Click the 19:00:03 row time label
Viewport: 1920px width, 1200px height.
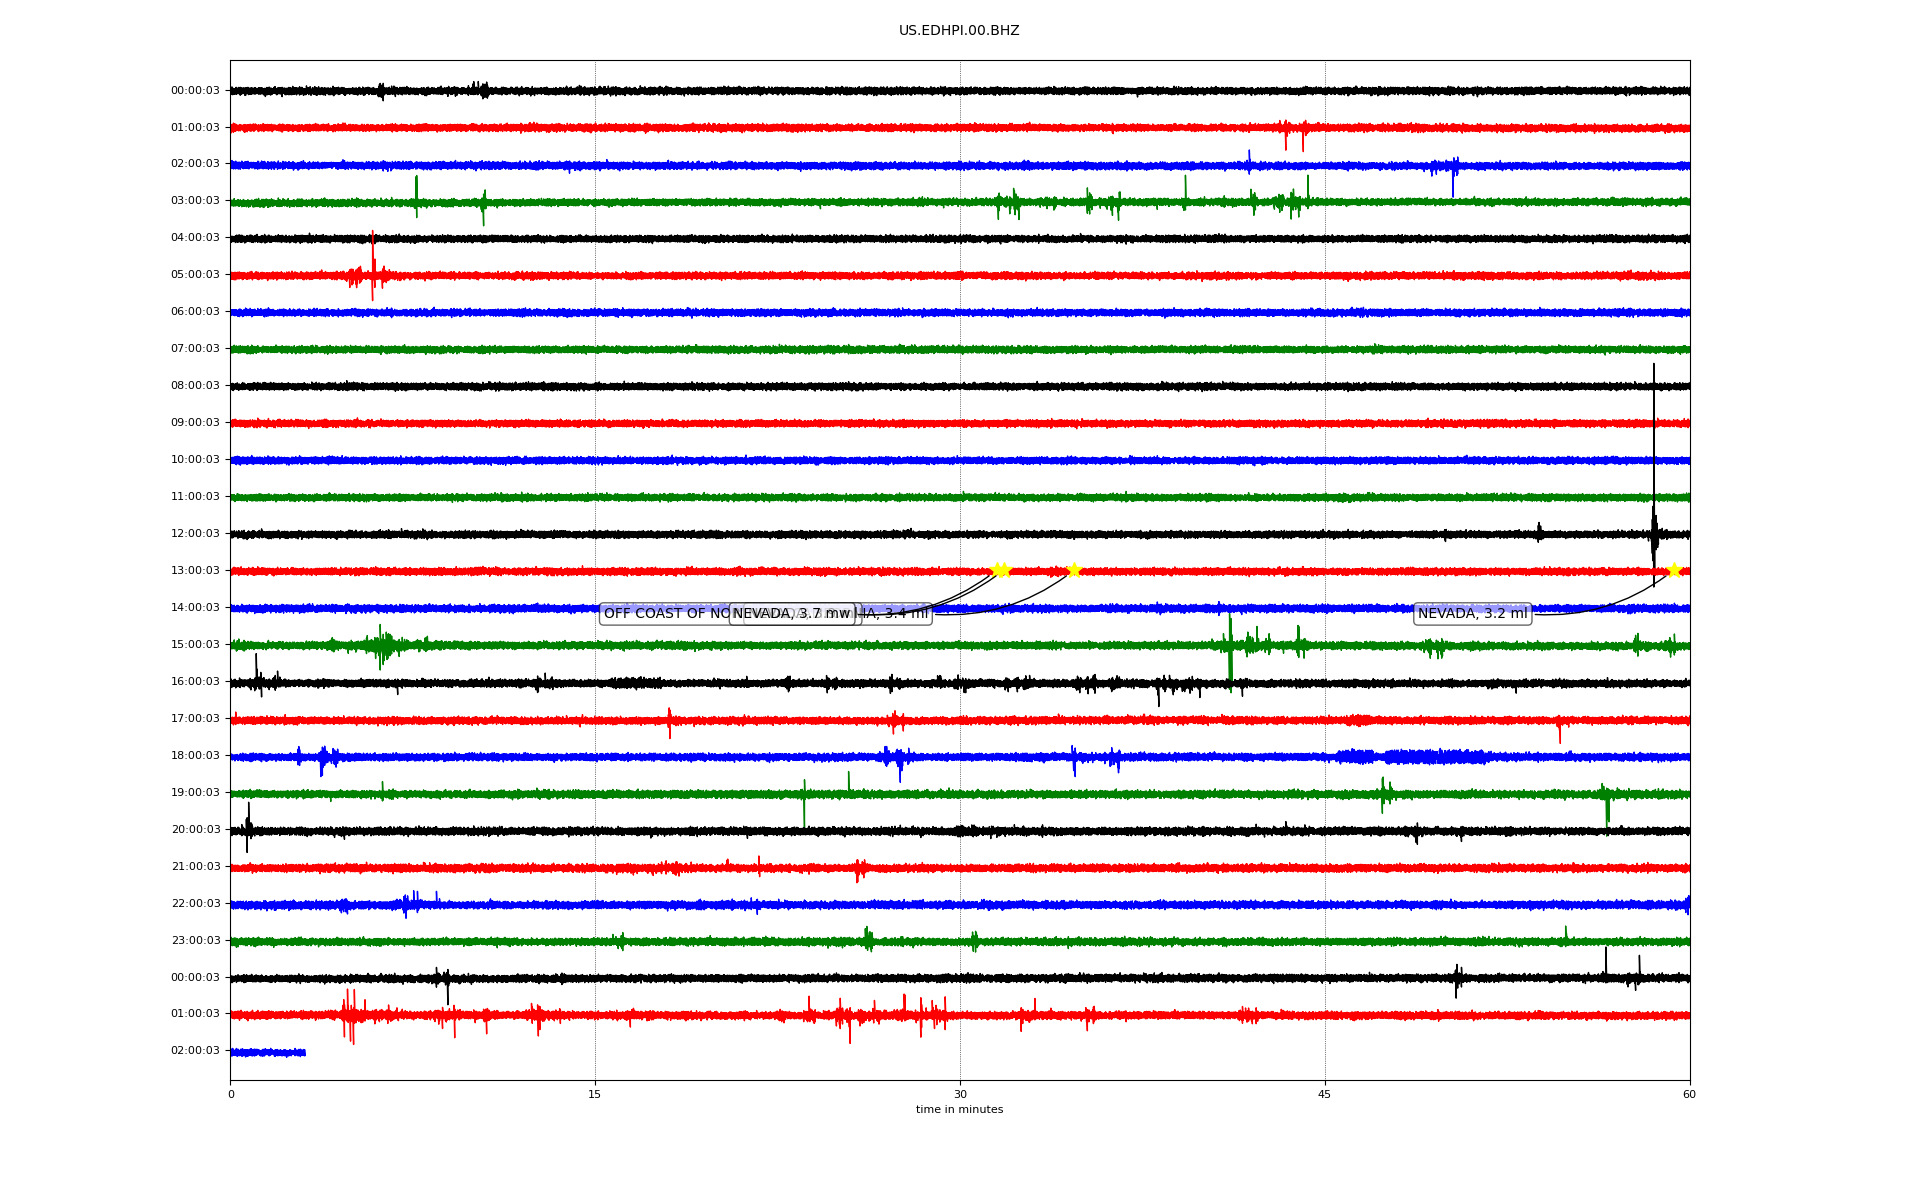click(x=195, y=793)
